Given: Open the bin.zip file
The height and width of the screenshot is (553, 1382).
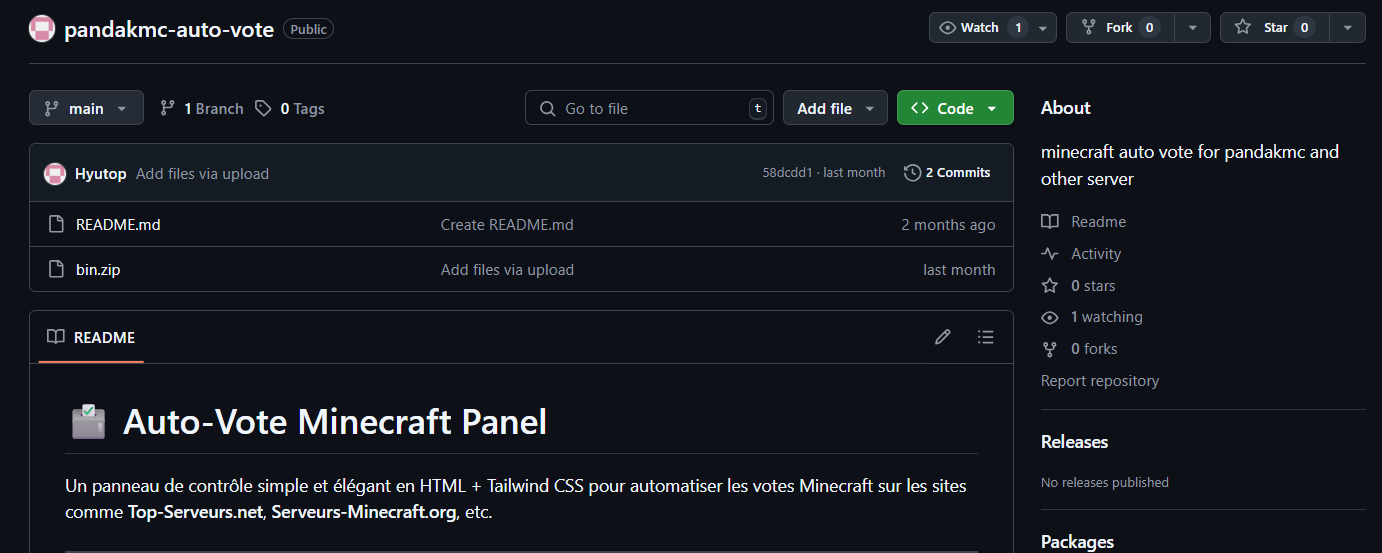Looking at the screenshot, I should pos(98,270).
